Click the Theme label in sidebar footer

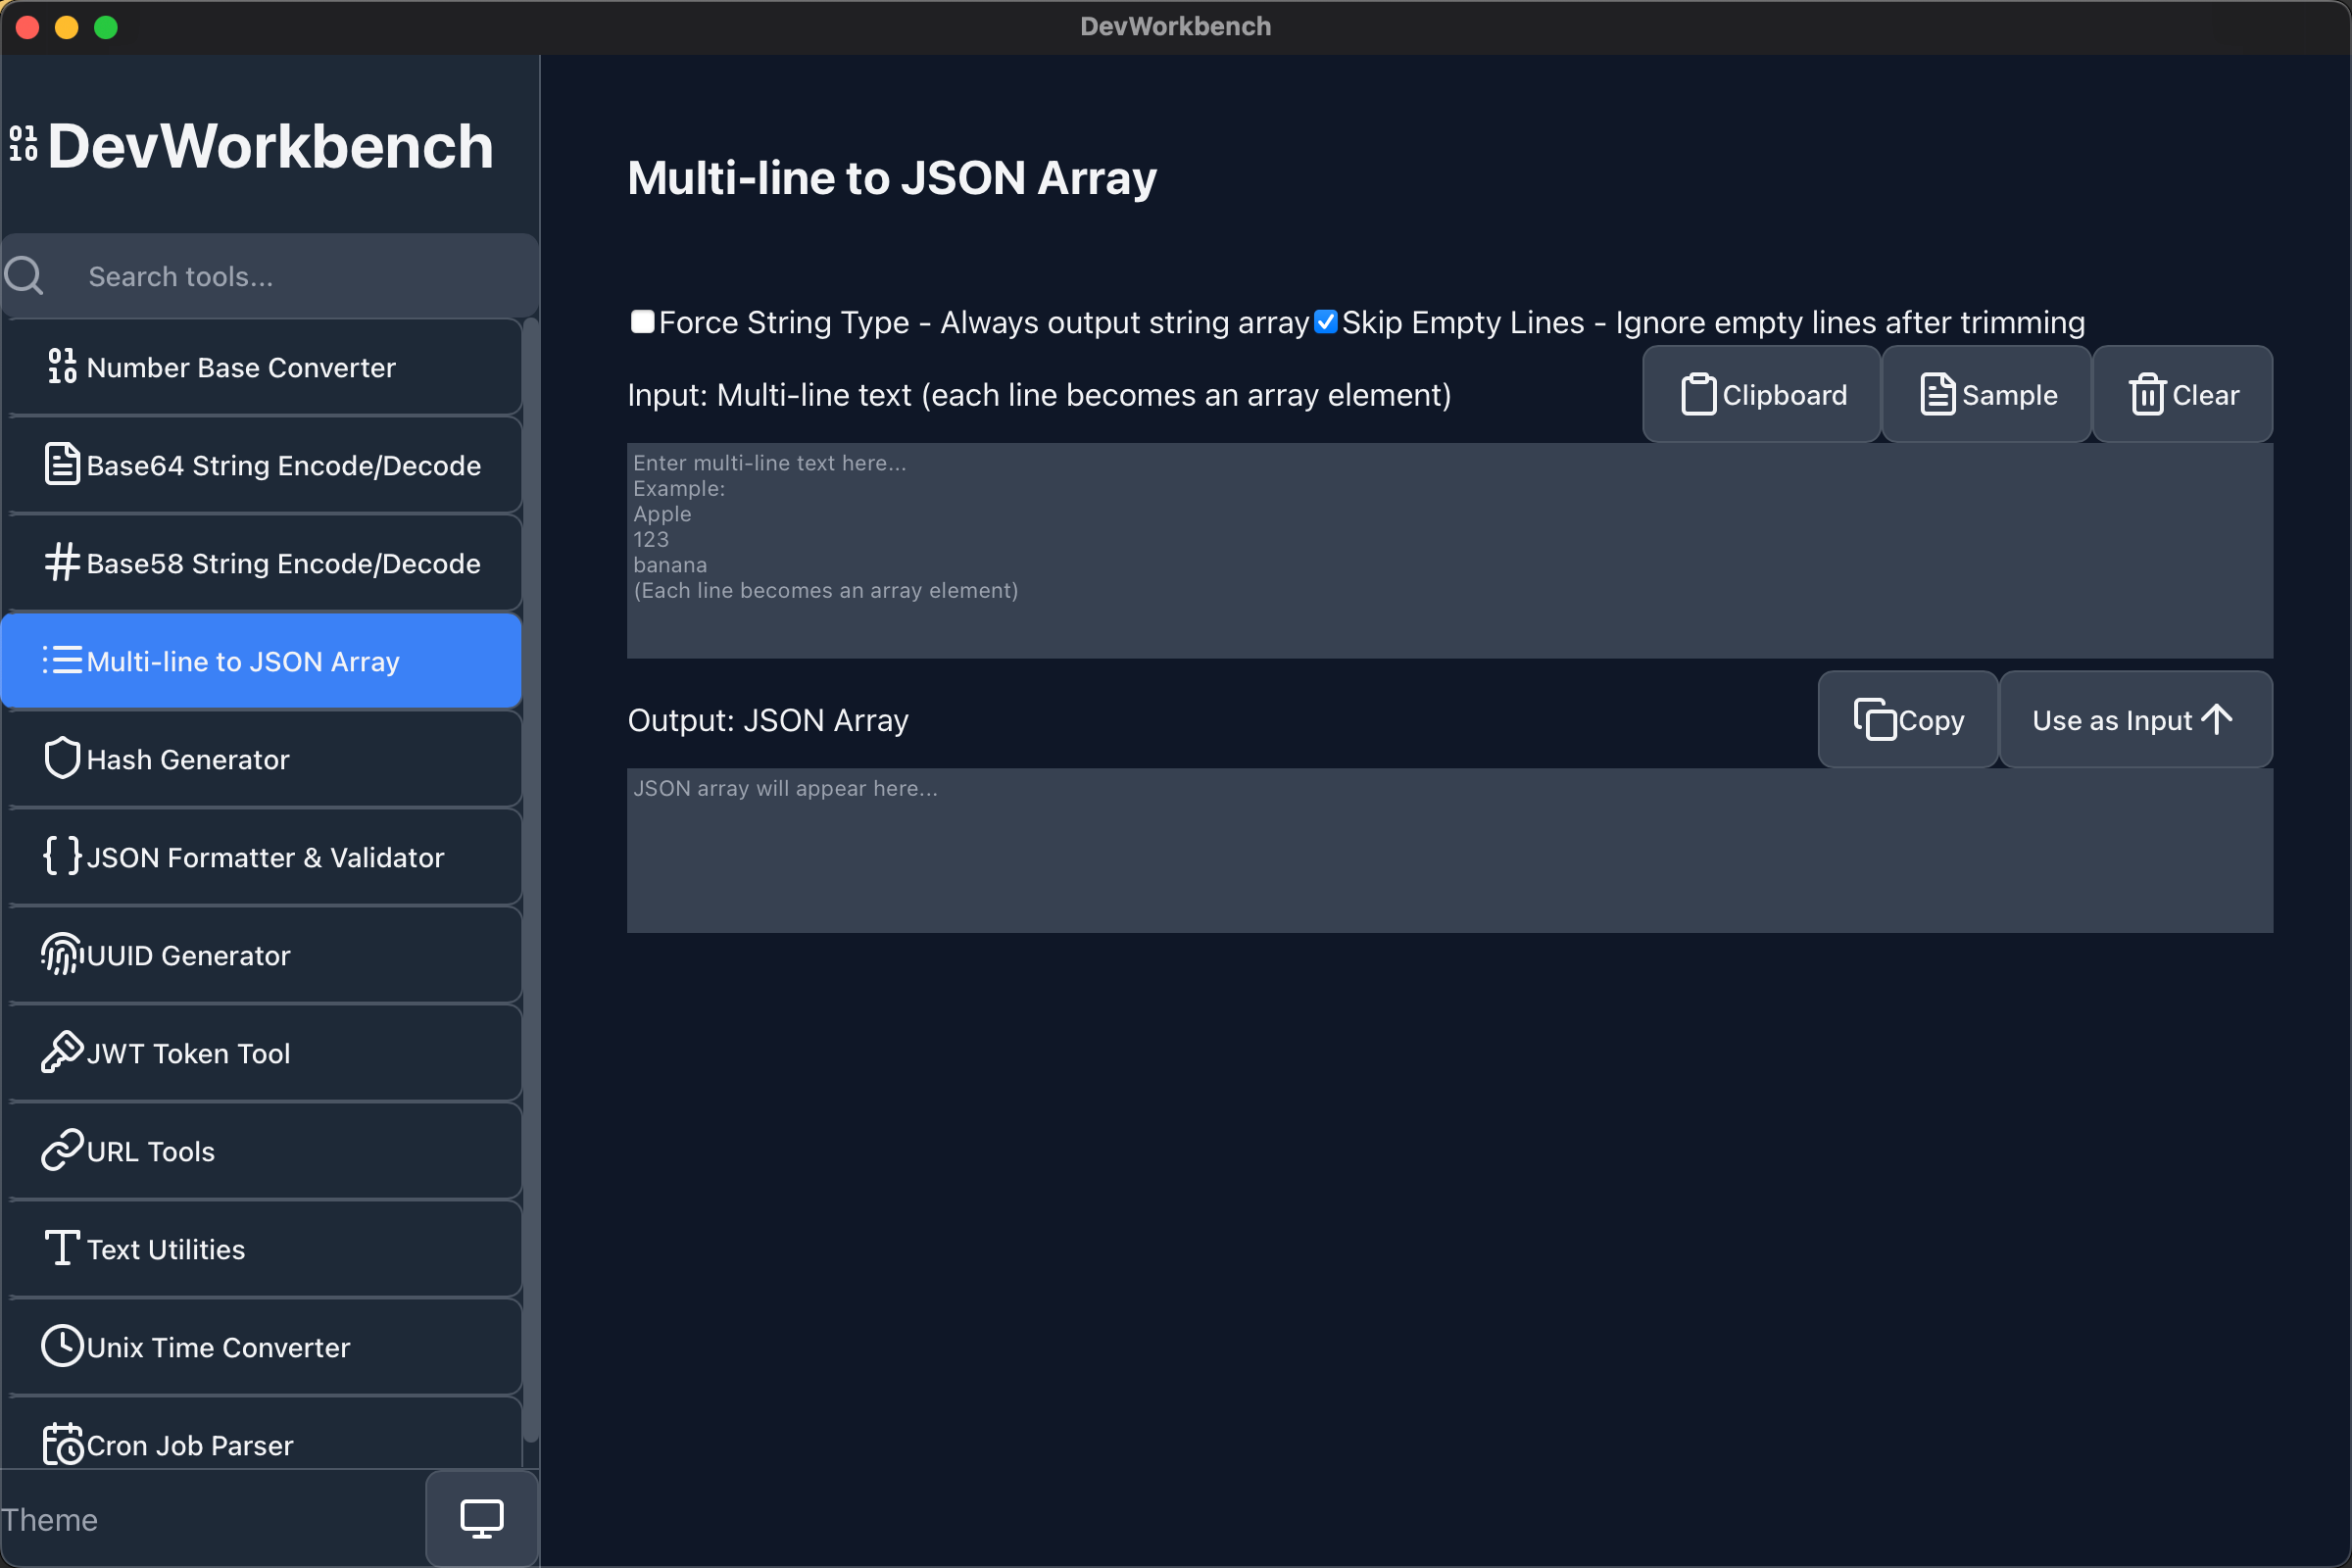(x=49, y=1519)
